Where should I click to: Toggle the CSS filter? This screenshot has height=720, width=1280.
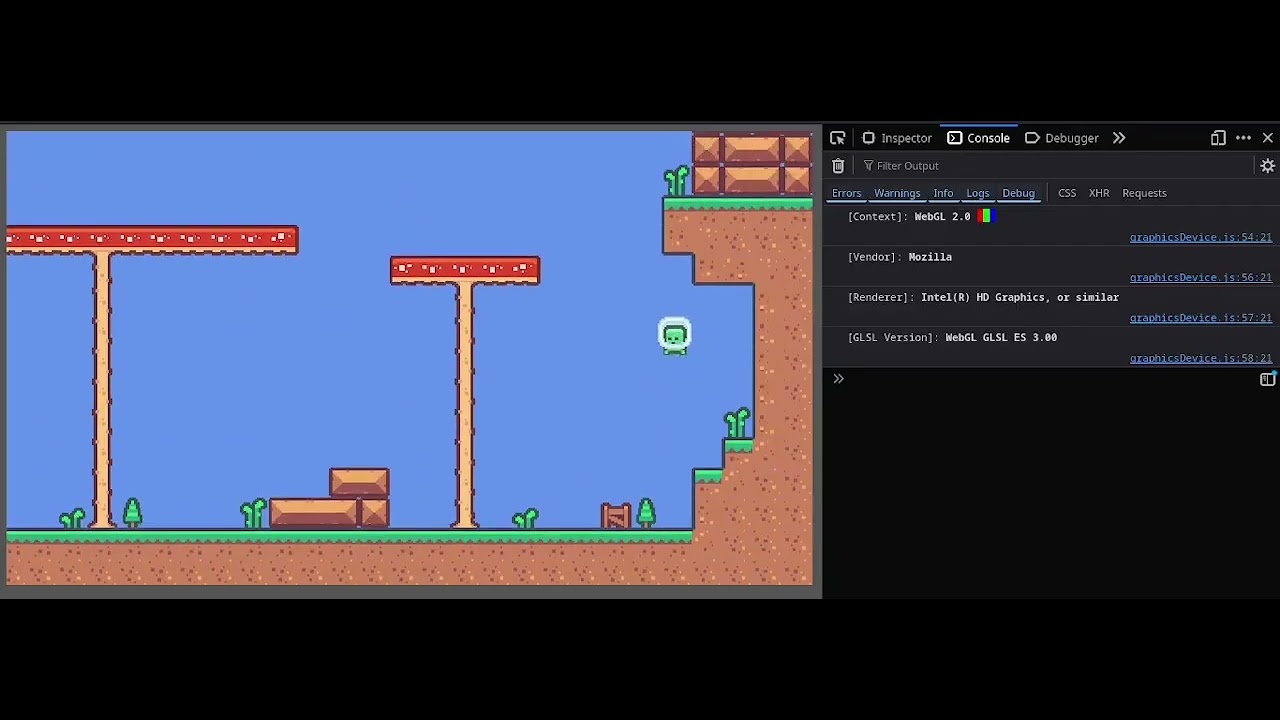[1067, 193]
